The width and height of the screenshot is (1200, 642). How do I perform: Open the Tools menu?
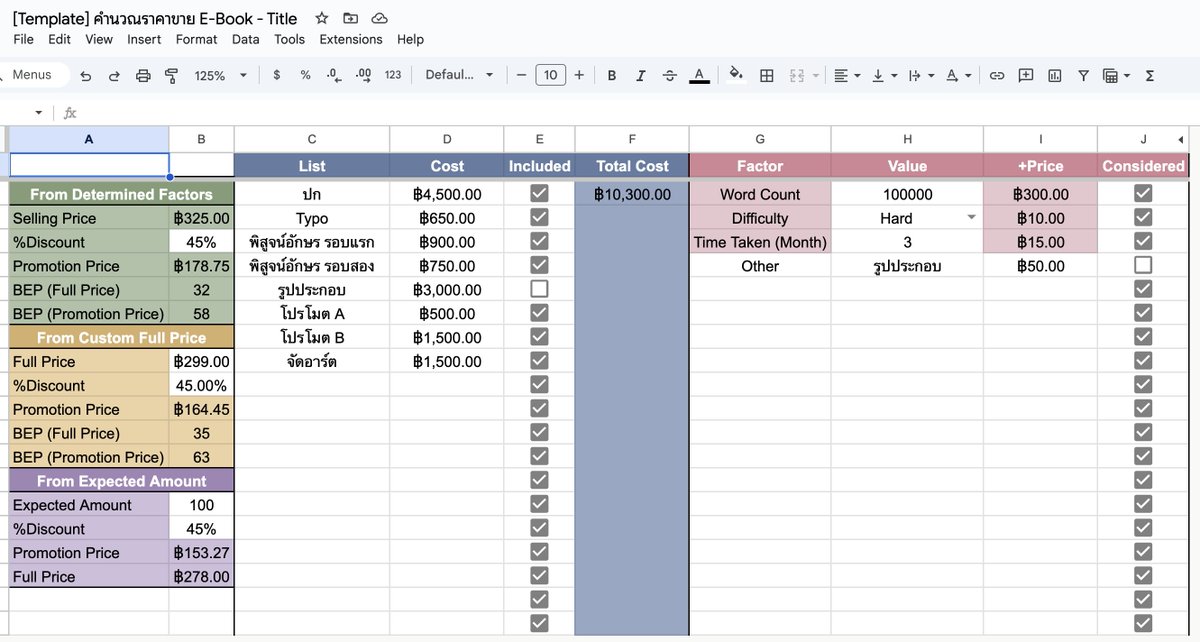point(289,39)
